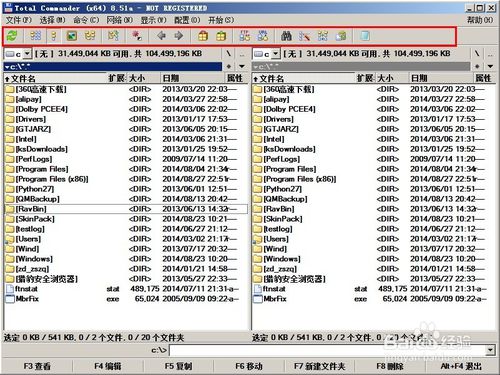Click the [Drivers] folder icon in right panel
Image resolution: width=500 pixels, height=375 pixels.
point(258,119)
